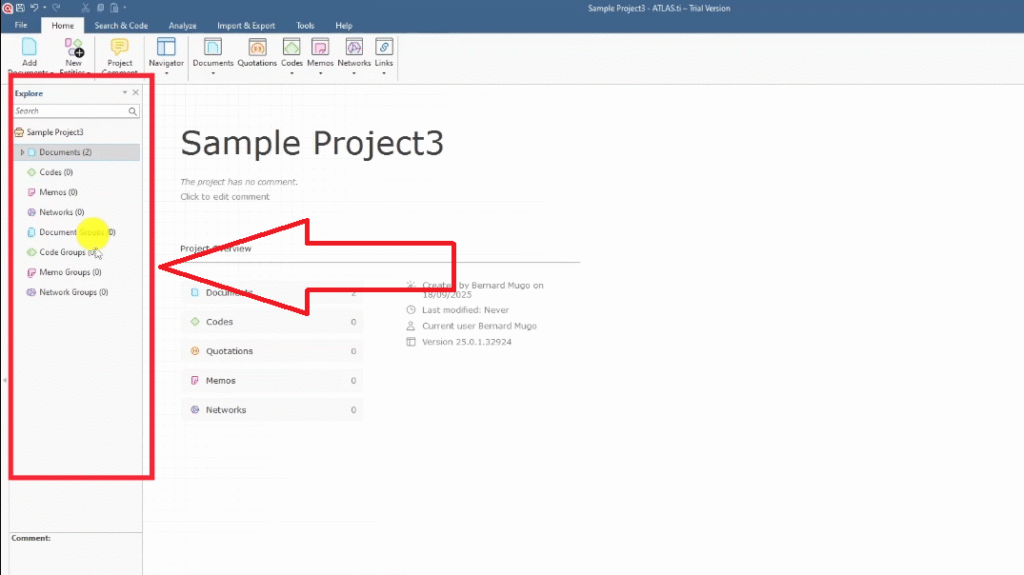1024x575 pixels.
Task: Open the Memos manager icon
Action: click(x=320, y=48)
